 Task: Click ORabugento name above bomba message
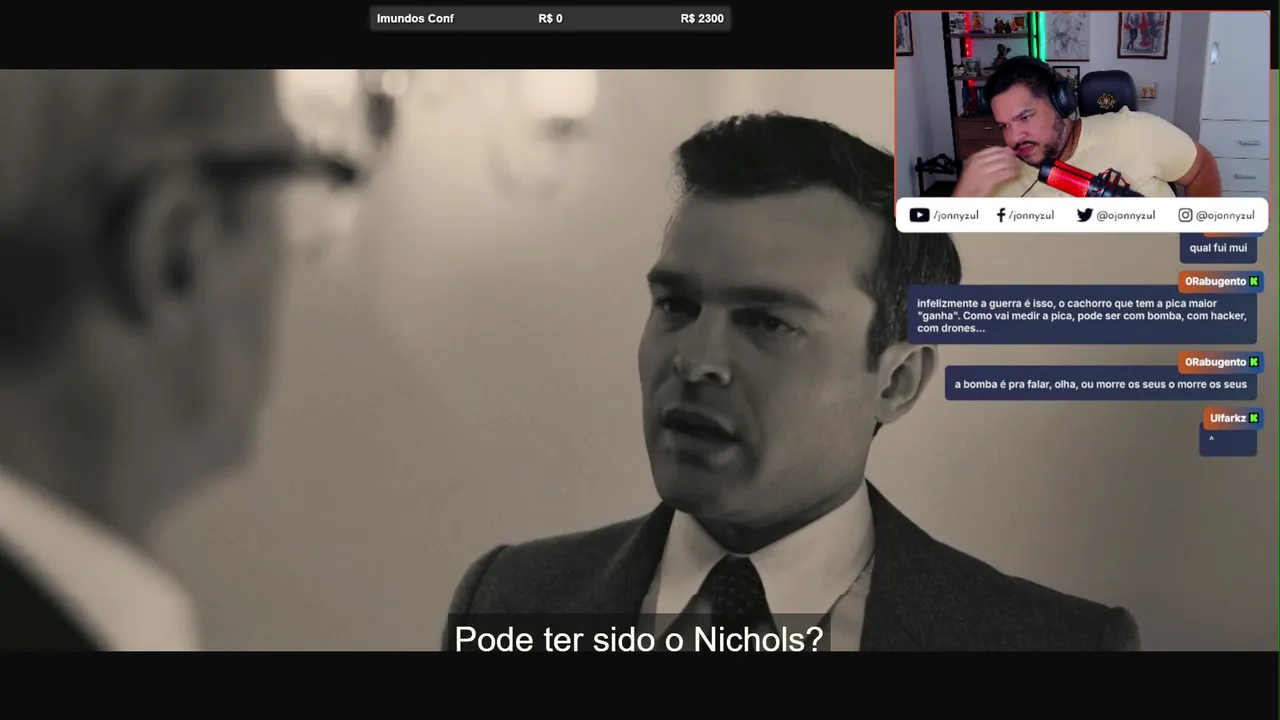tap(1215, 362)
